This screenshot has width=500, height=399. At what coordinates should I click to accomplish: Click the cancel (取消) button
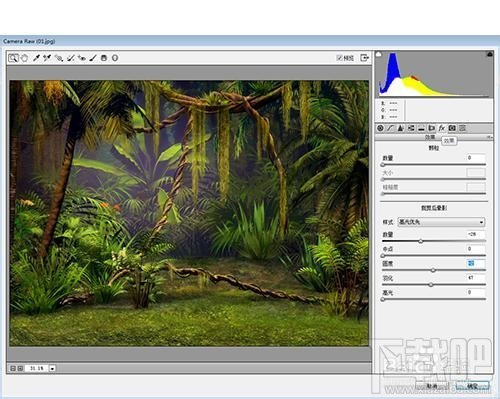pyautogui.click(x=432, y=386)
